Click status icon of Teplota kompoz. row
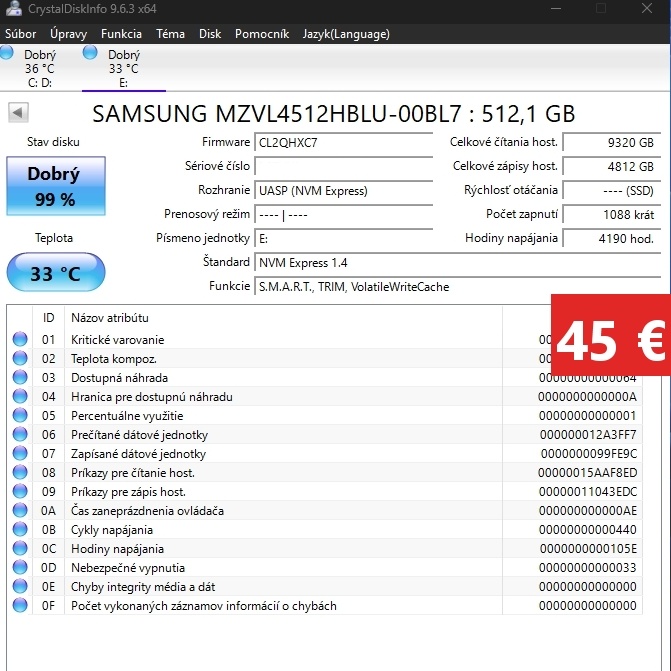This screenshot has width=671, height=671. [x=20, y=358]
